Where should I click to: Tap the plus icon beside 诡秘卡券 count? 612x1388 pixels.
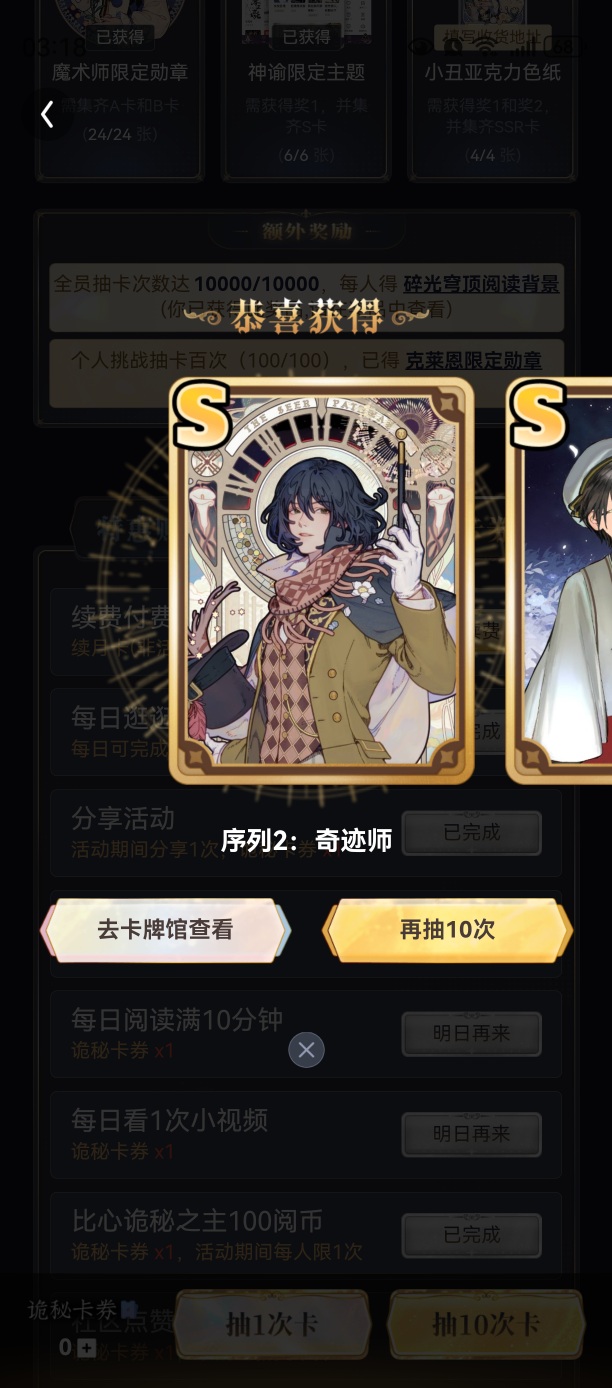click(x=87, y=1348)
